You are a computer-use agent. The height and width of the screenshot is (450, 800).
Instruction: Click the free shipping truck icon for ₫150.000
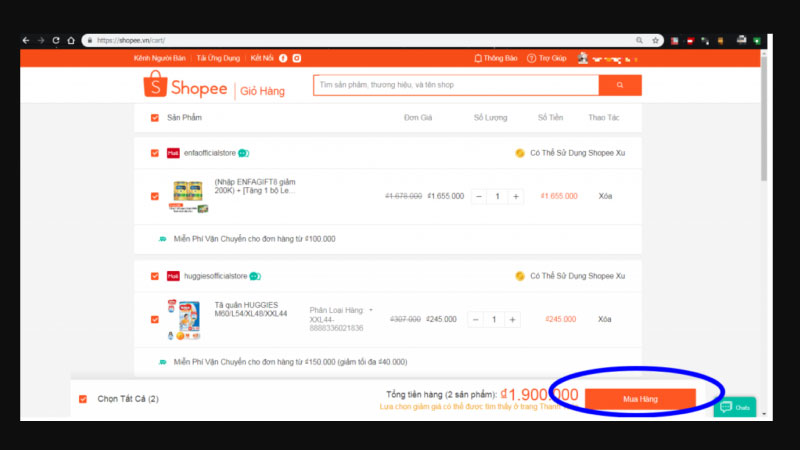click(x=162, y=362)
